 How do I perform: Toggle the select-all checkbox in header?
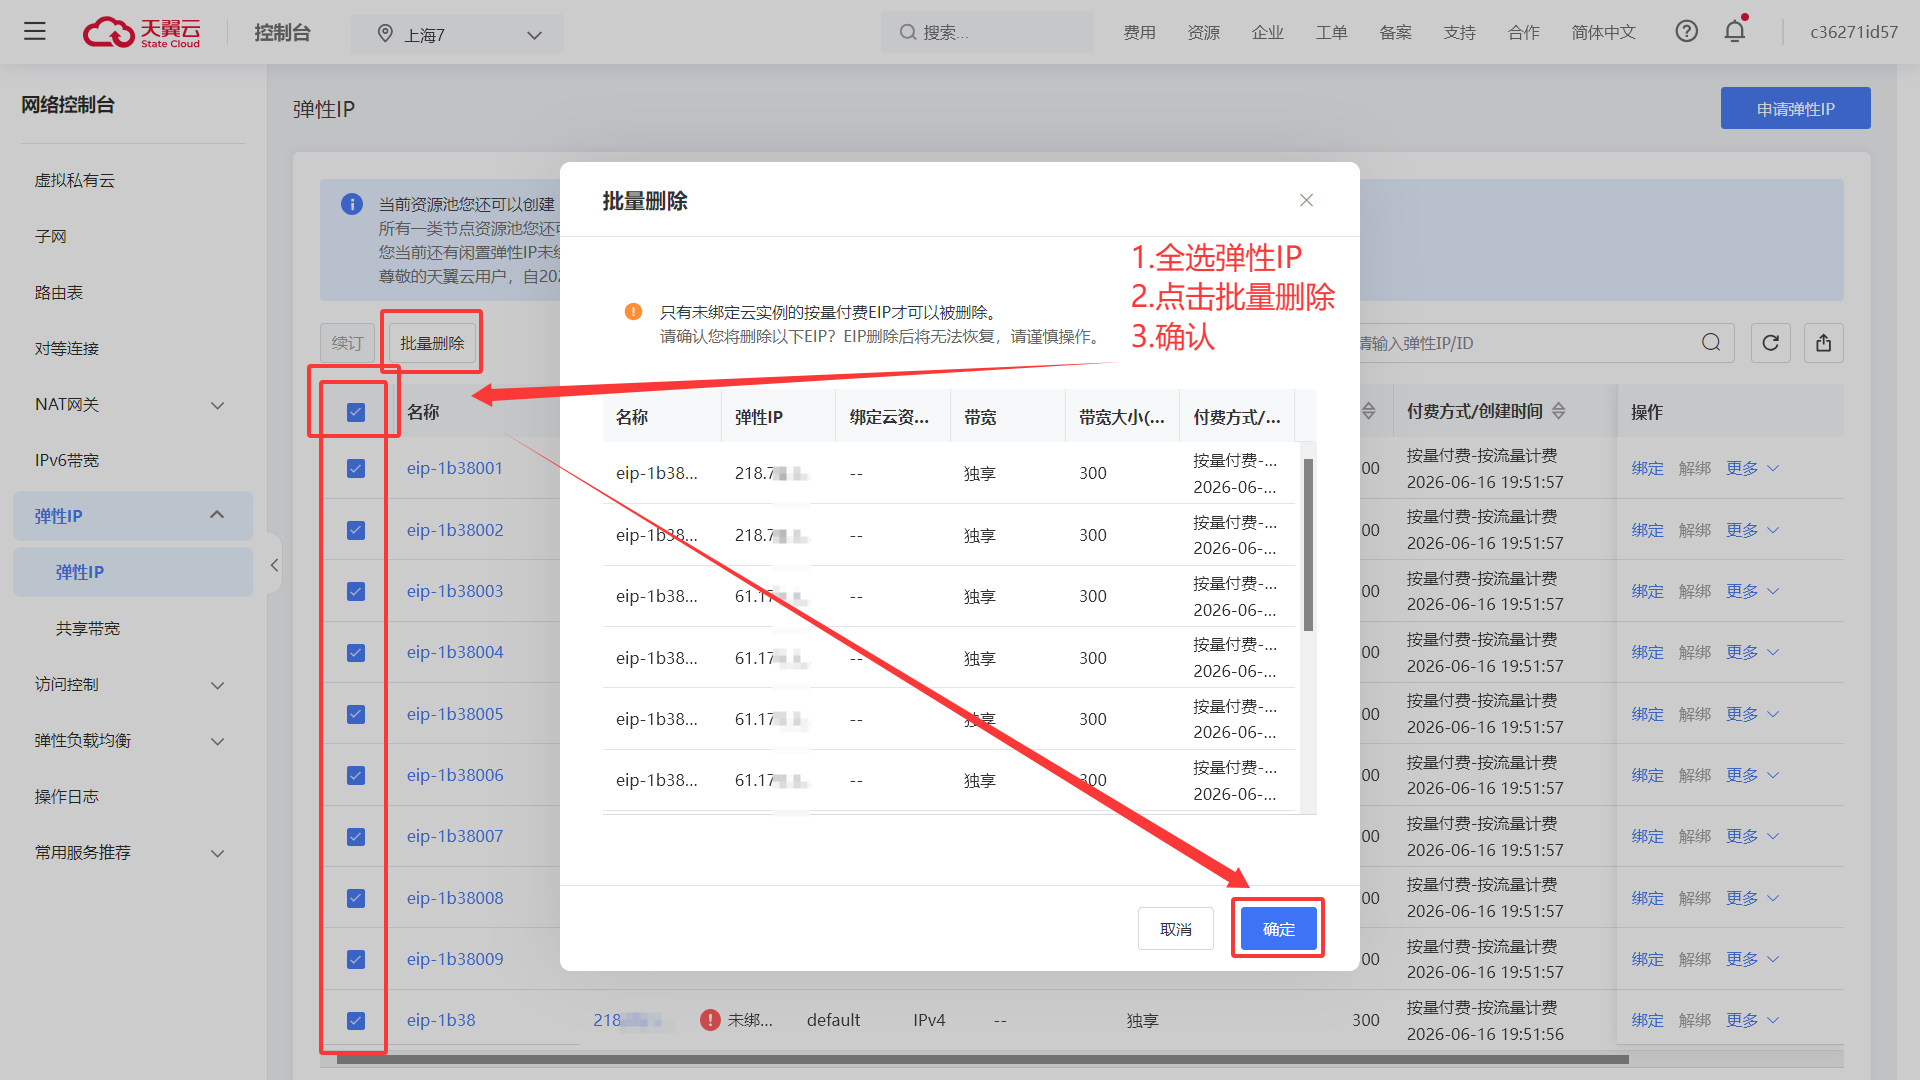pos(356,412)
